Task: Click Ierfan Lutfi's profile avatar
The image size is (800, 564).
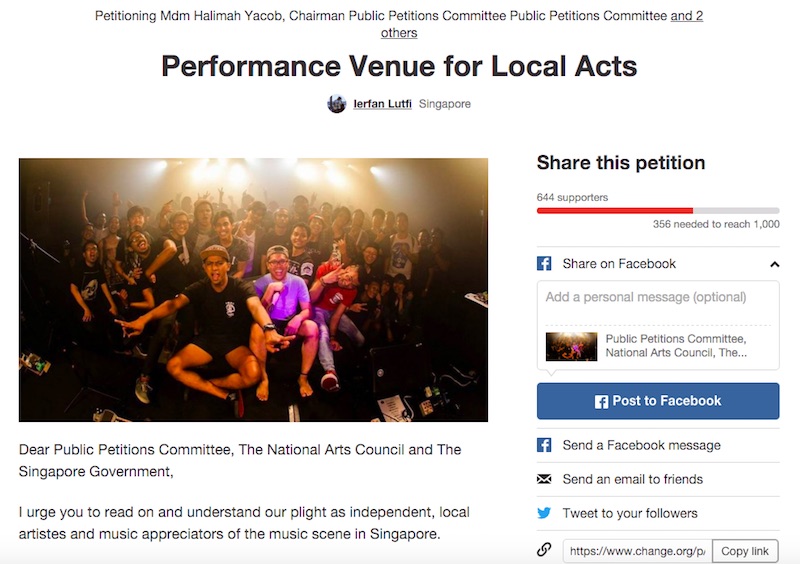Action: [x=337, y=104]
